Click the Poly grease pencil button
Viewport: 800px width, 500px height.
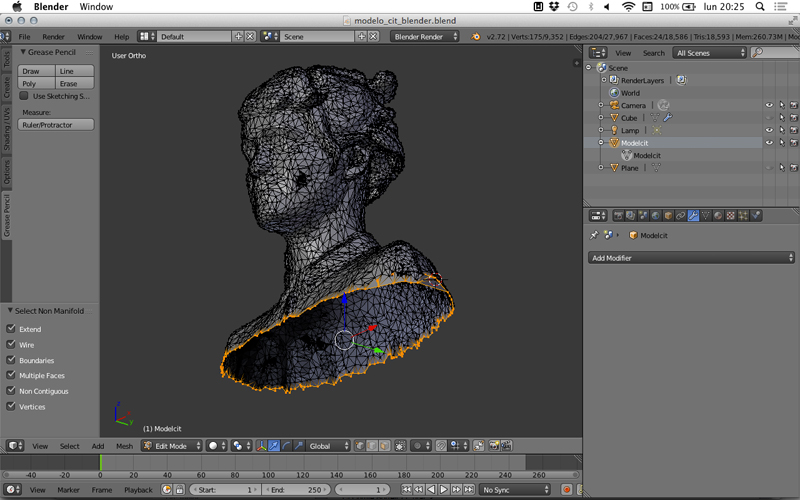[x=36, y=83]
